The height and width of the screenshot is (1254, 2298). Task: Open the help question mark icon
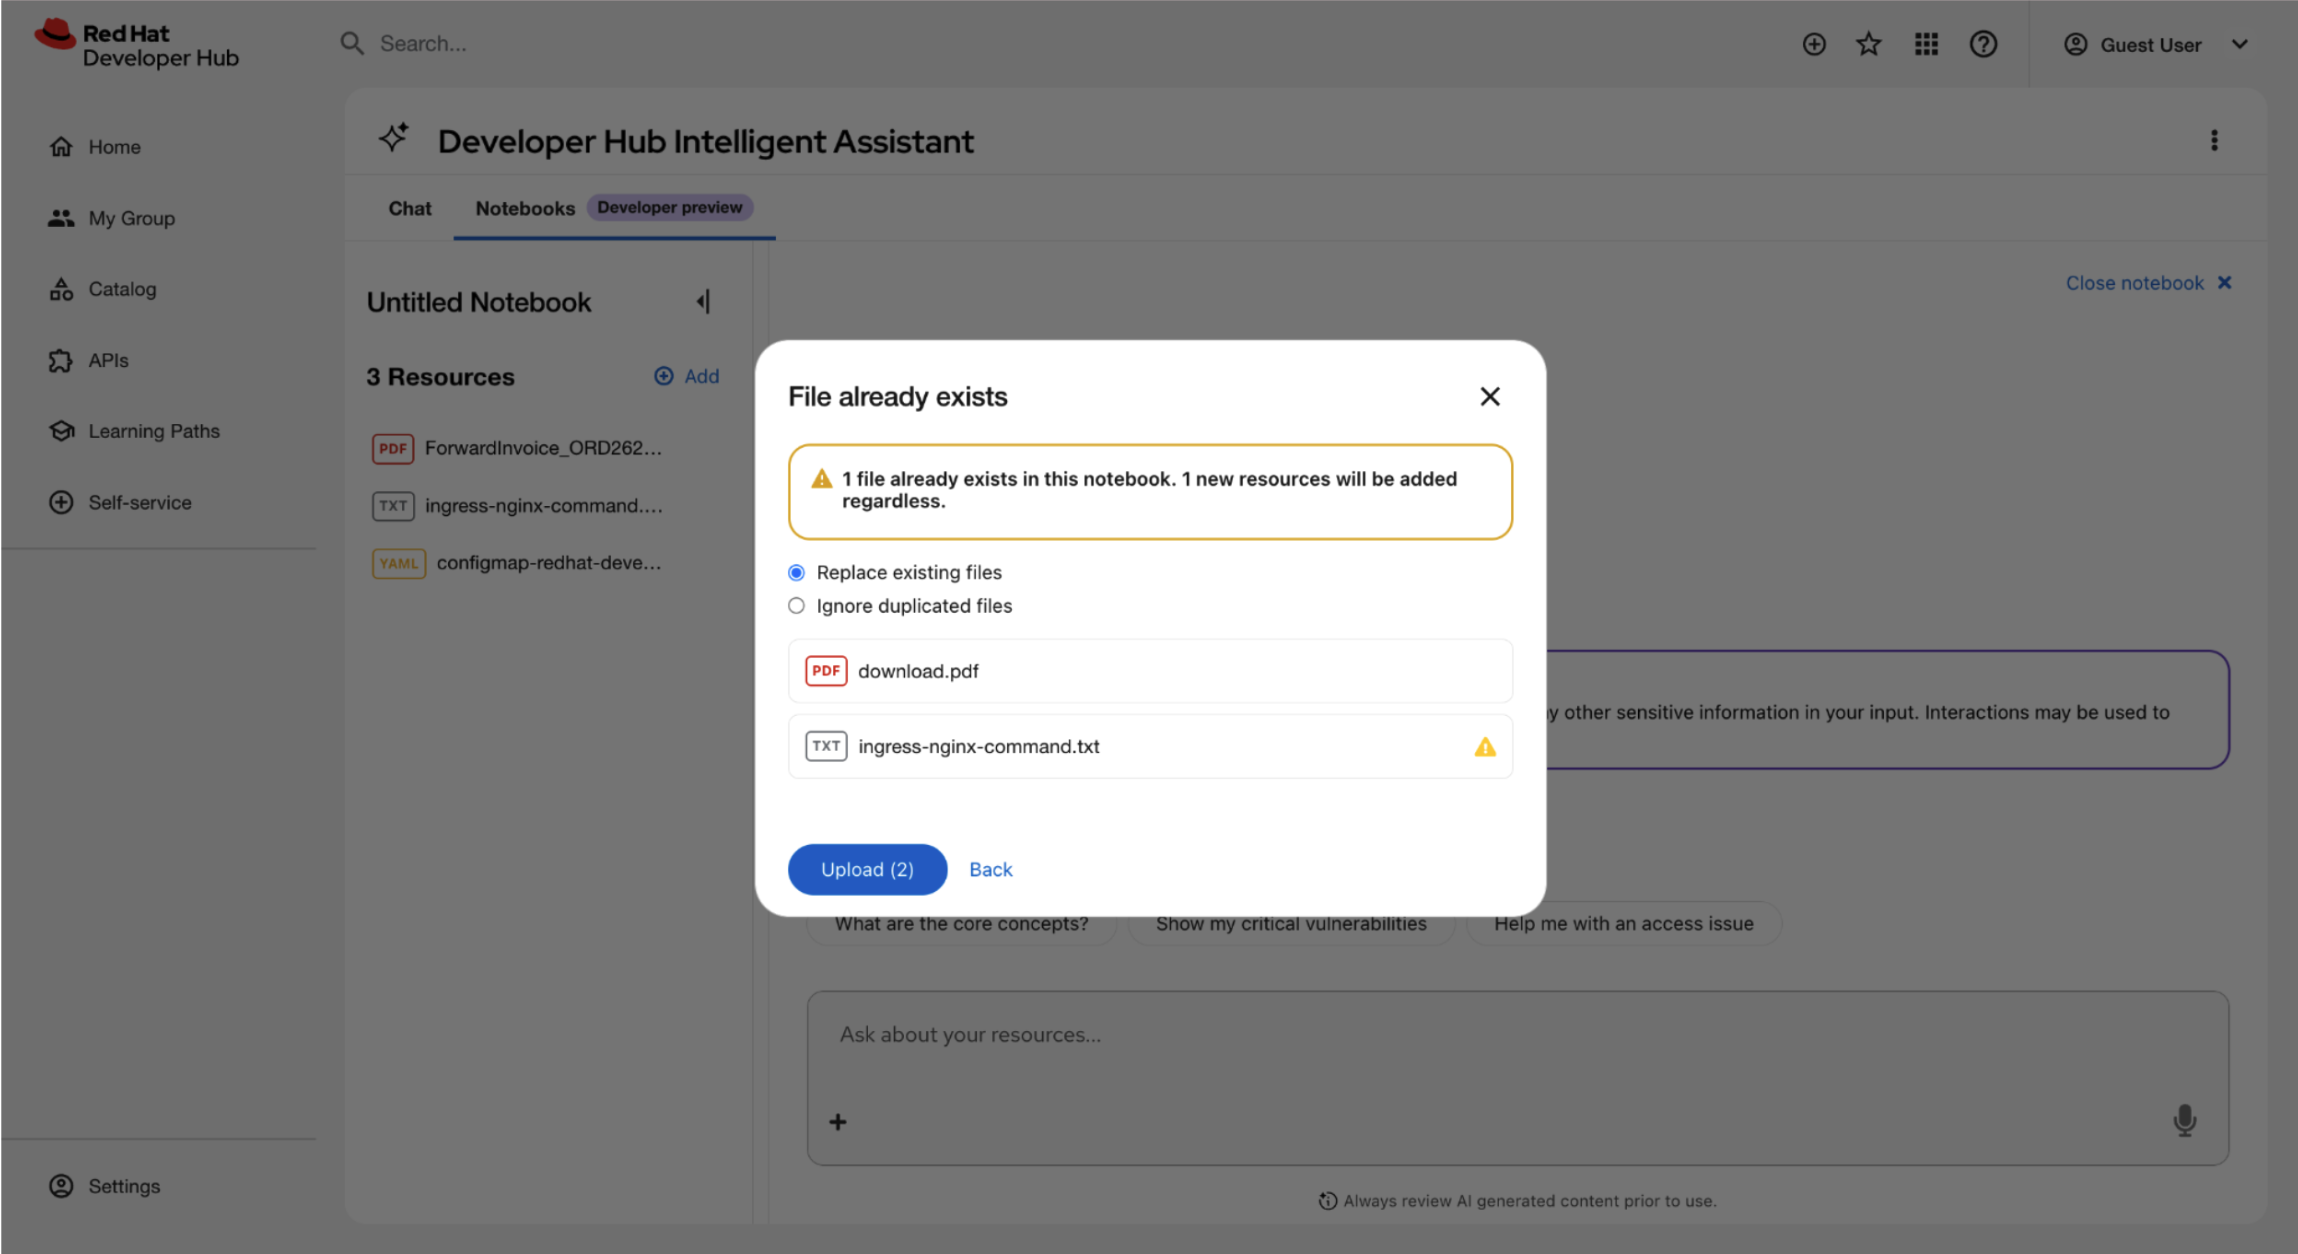1983,44
